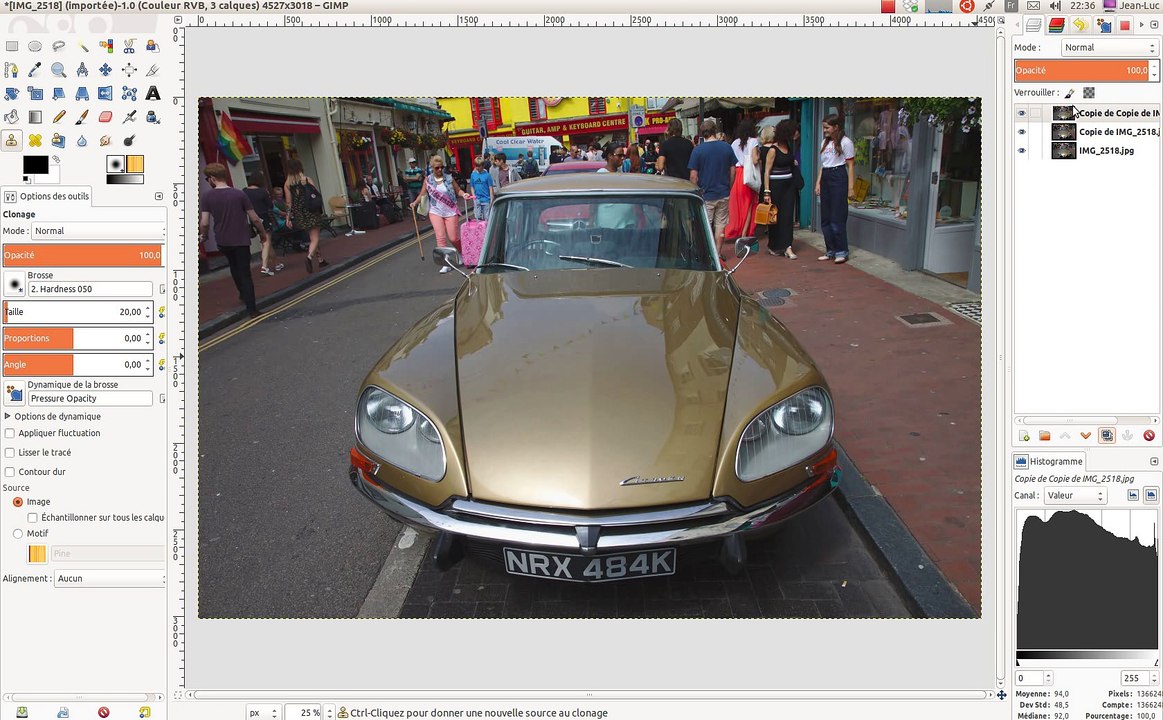Delete the layer using the red delete icon
The height and width of the screenshot is (720, 1163).
pos(1149,436)
